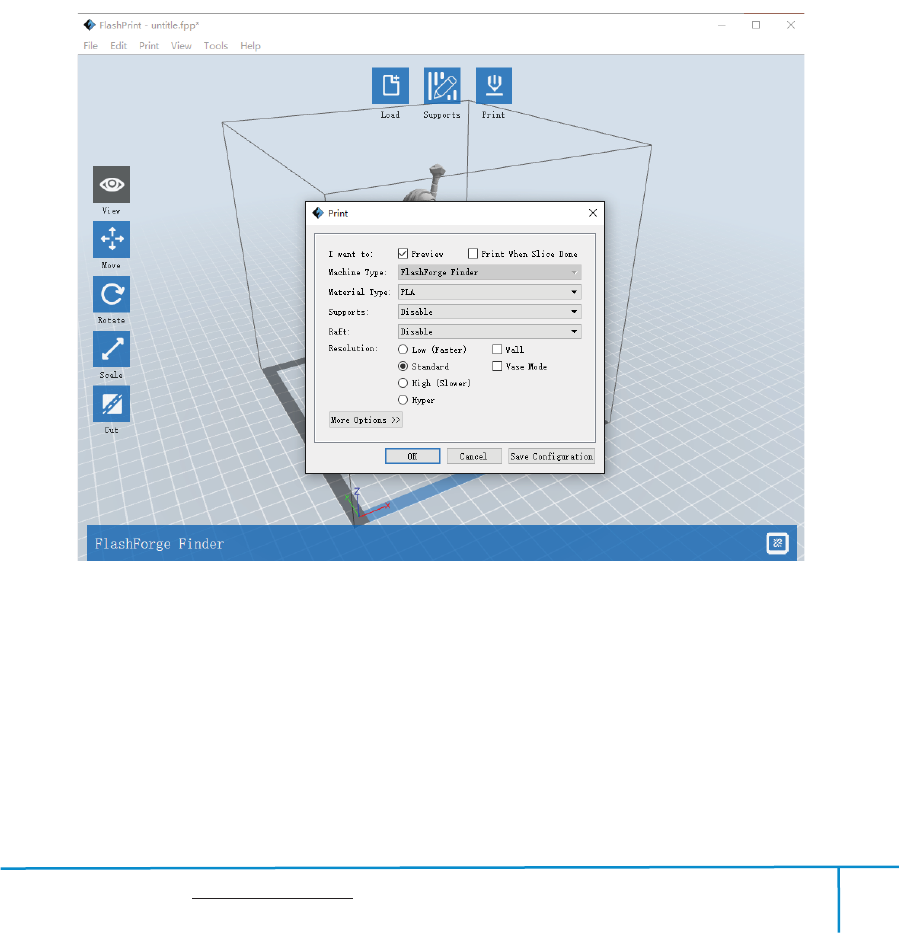
Task: Close the FlashPrint window
Action: (791, 25)
